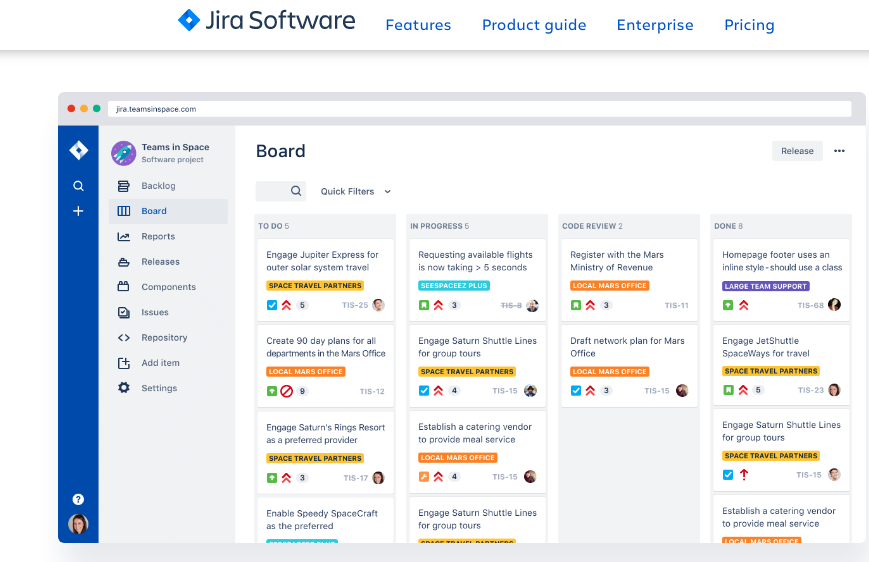Click the Jira Software logo at top

[x=267, y=21]
